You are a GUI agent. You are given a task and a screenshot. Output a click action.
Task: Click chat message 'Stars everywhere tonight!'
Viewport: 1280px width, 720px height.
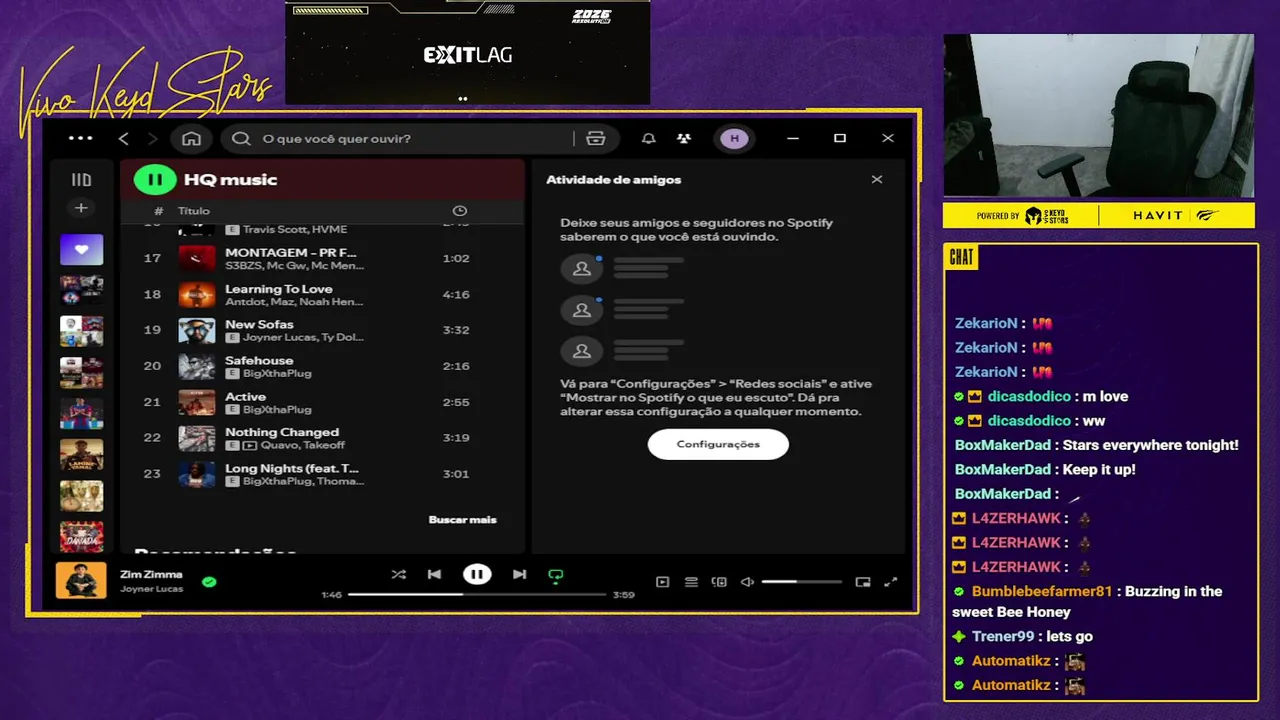coord(1151,445)
